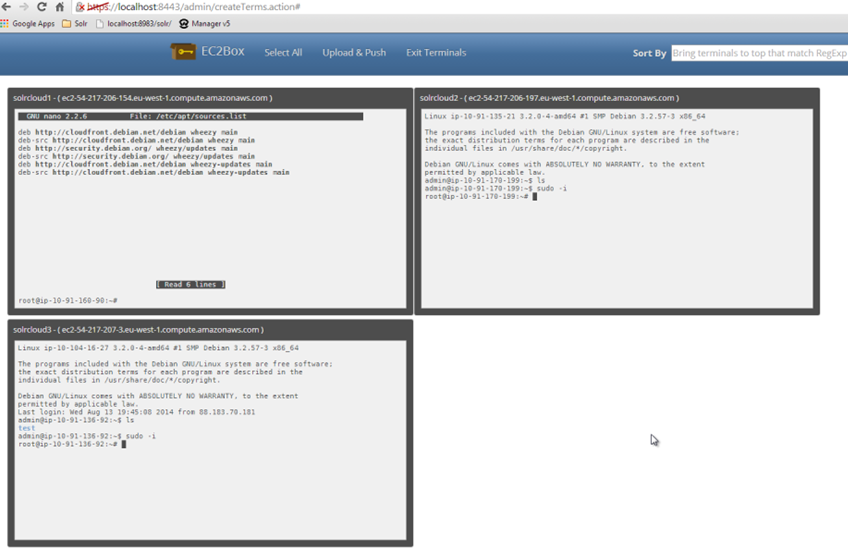Open the browser home icon
848x551 pixels.
pos(59,7)
